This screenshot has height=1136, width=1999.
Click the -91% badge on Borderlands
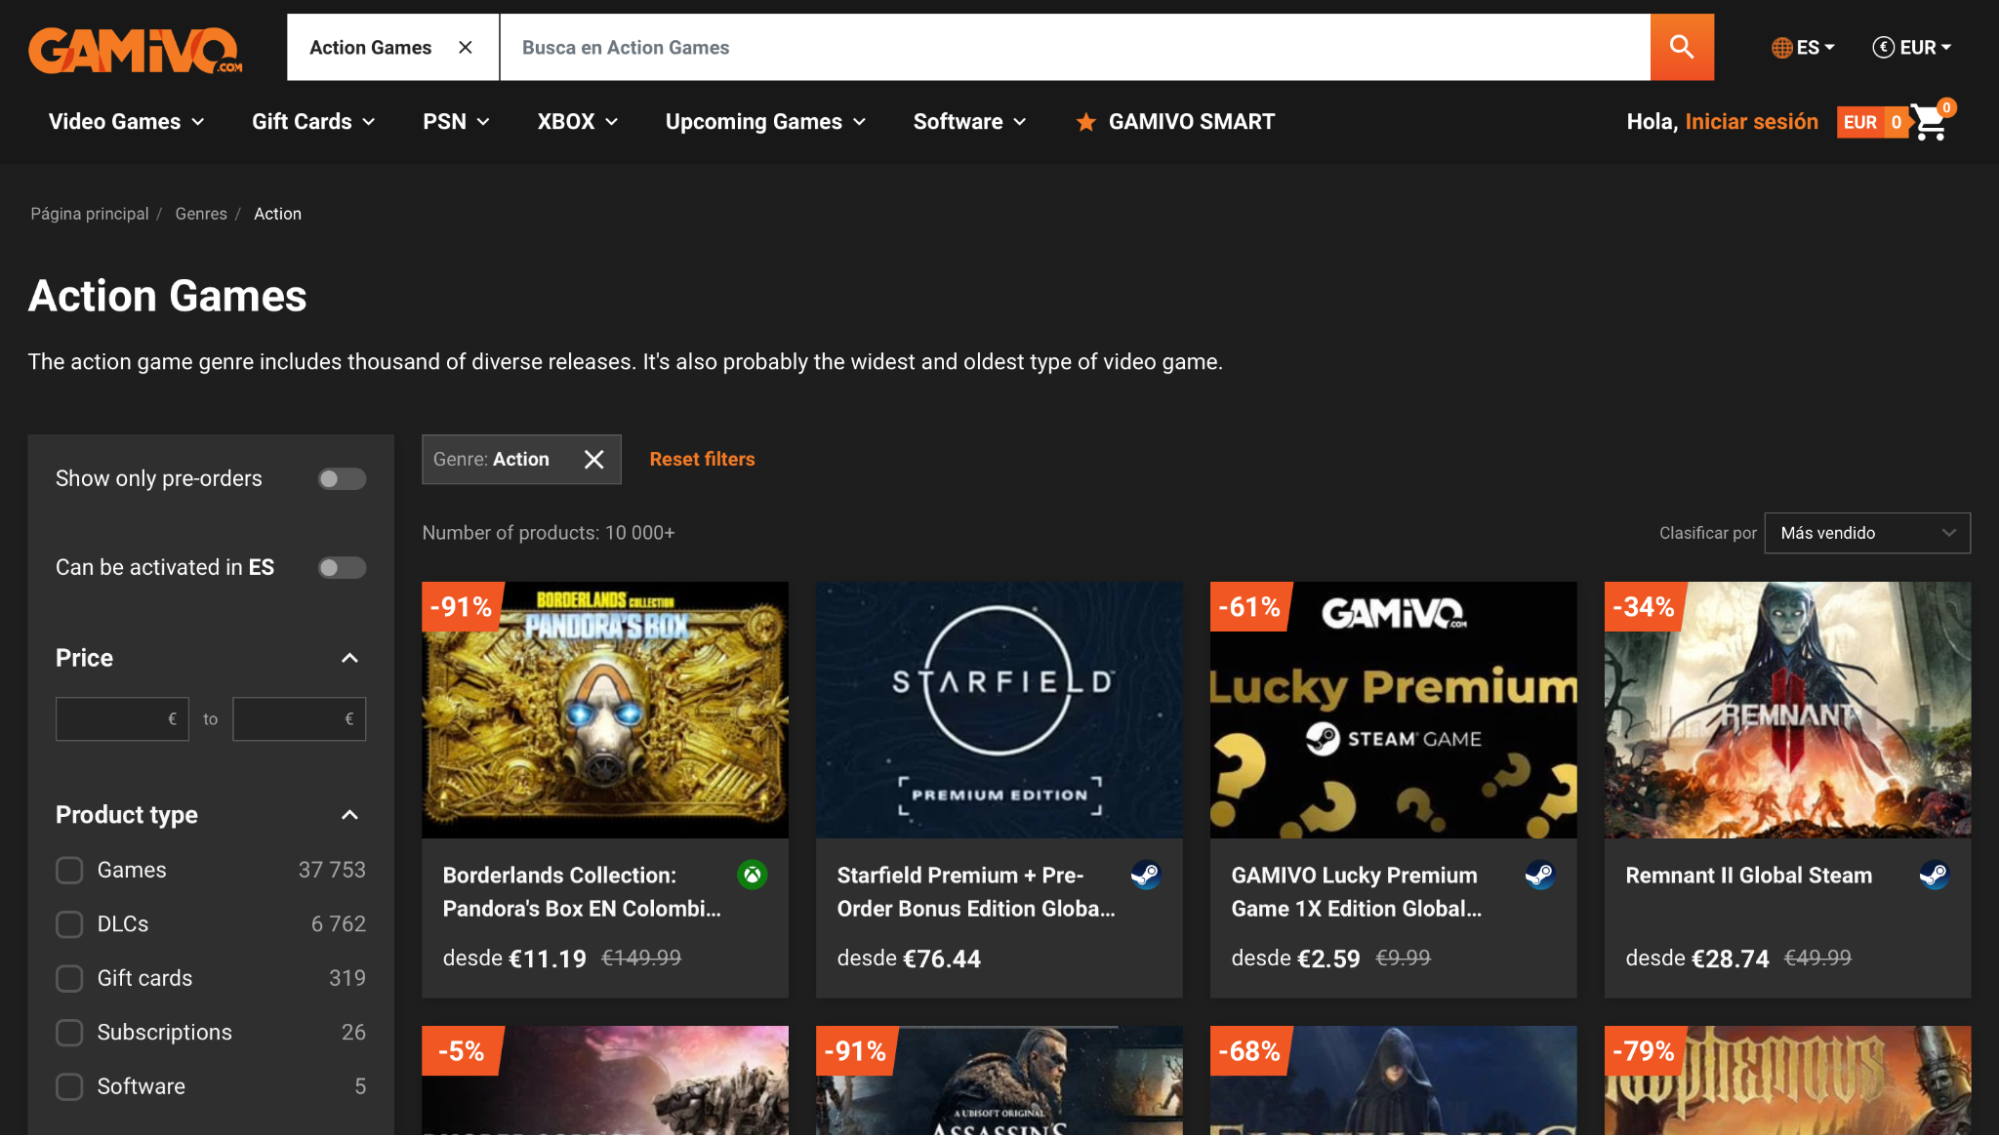461,607
